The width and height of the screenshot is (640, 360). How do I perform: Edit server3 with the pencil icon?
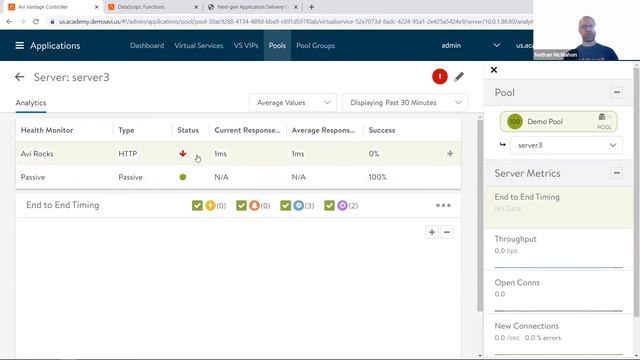click(x=459, y=77)
